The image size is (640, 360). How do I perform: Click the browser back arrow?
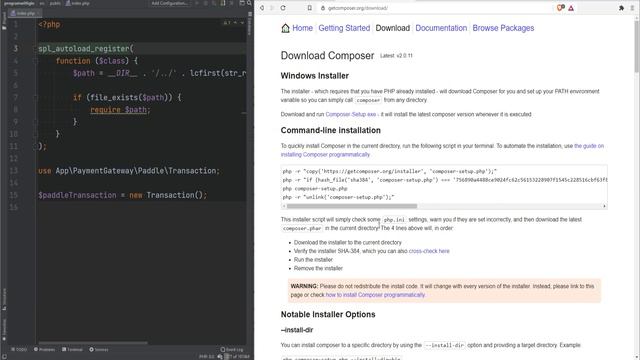point(262,8)
